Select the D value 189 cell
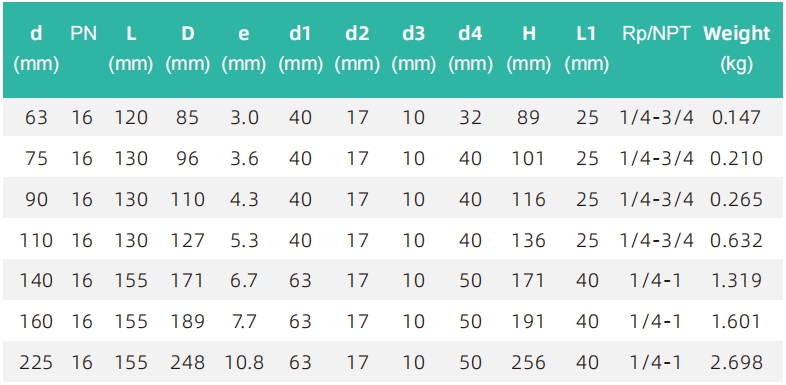786x385 pixels. tap(187, 321)
